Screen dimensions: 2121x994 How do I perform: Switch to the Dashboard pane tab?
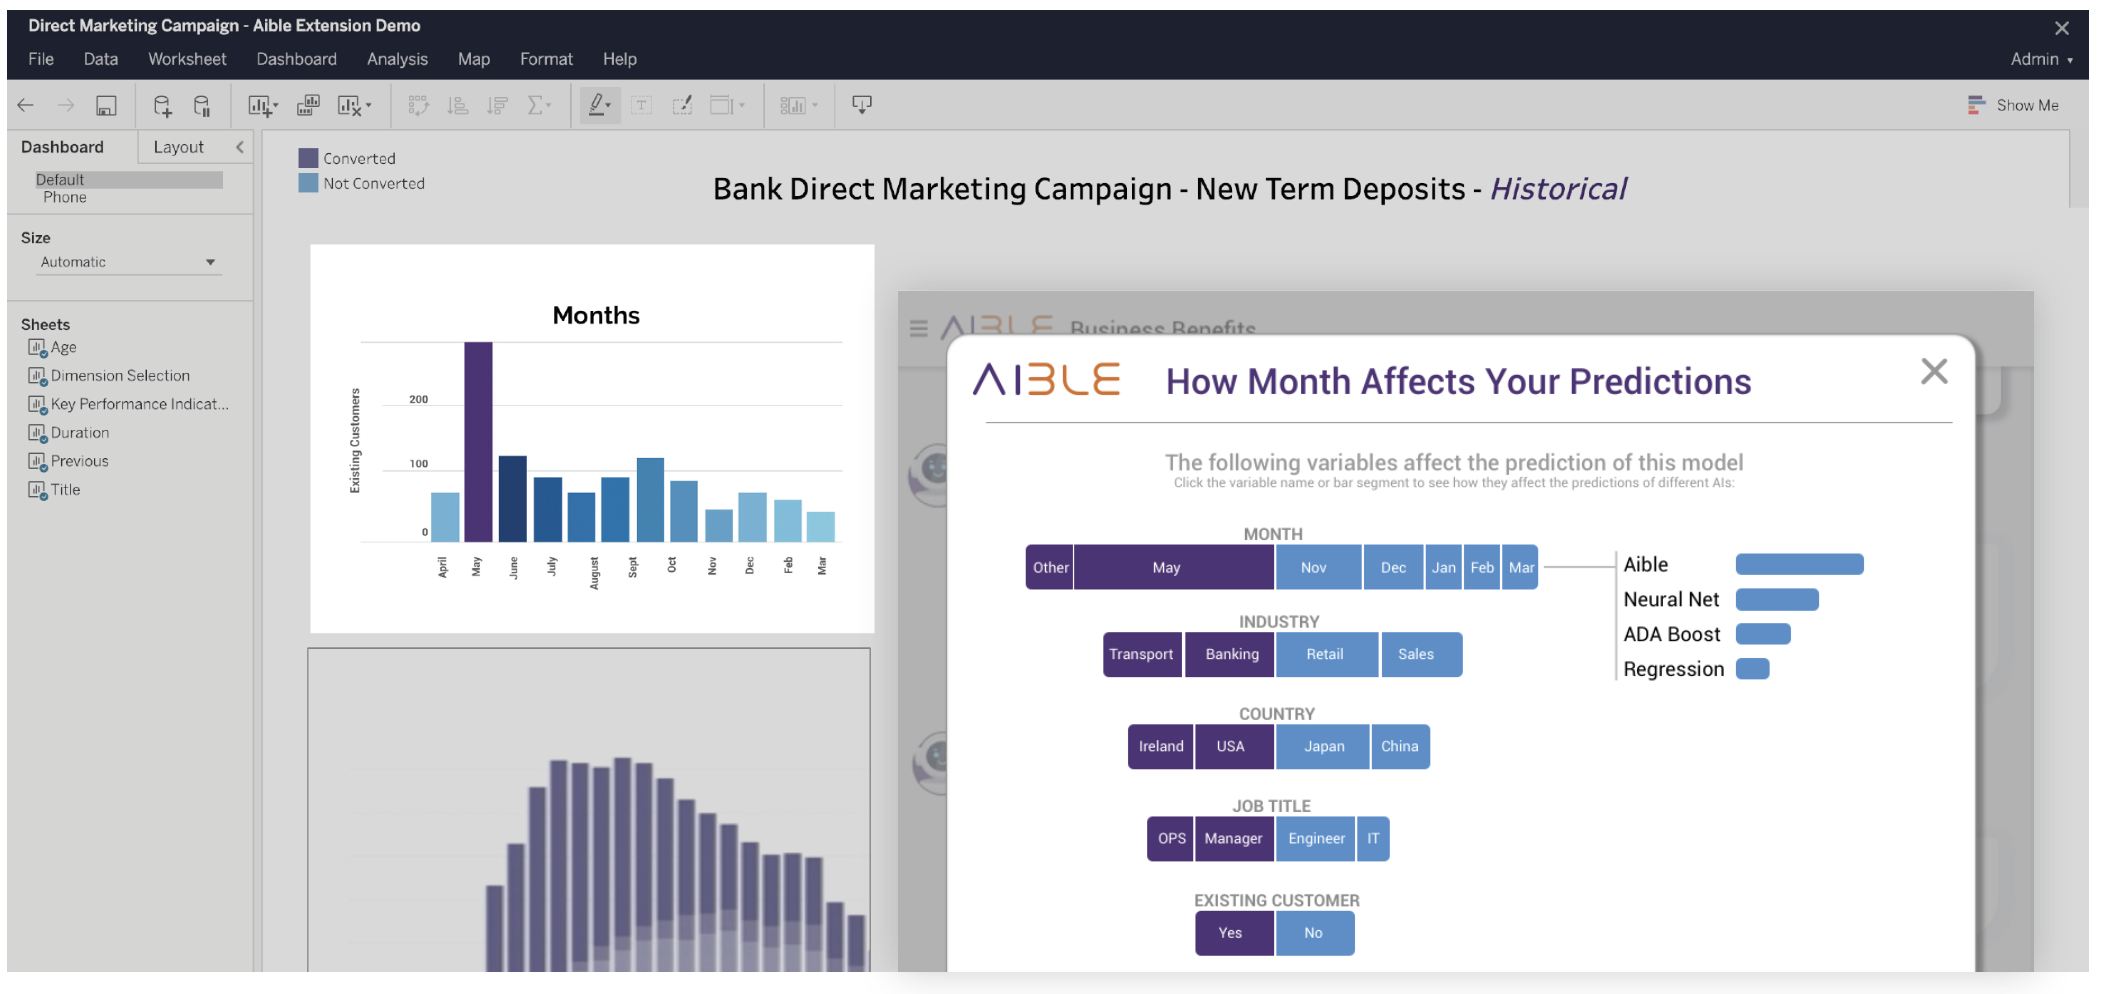click(62, 147)
